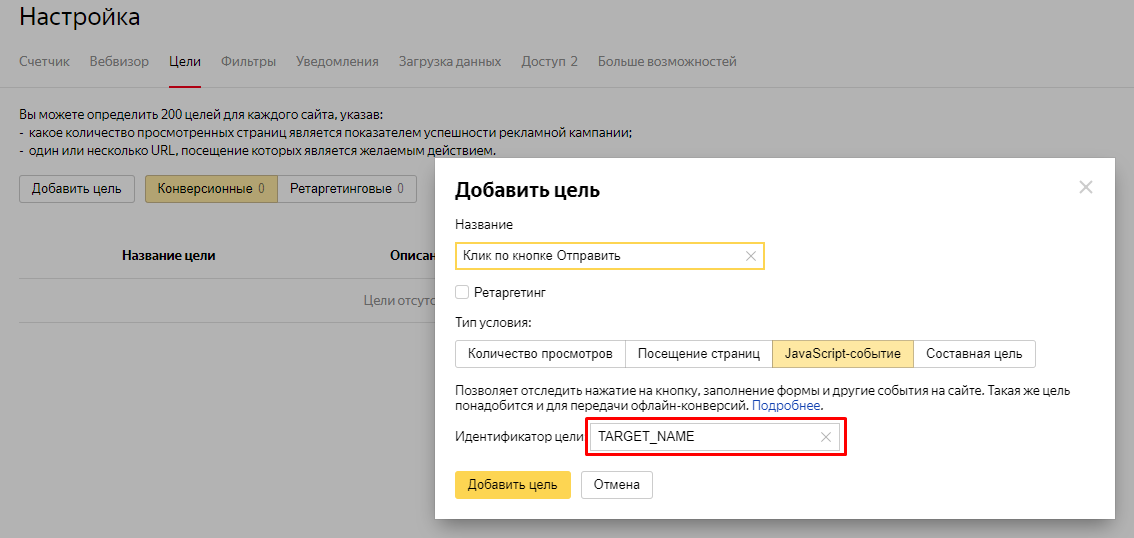The width and height of the screenshot is (1134, 538).
Task: Close the Добавить цель dialog
Action: tap(1086, 187)
